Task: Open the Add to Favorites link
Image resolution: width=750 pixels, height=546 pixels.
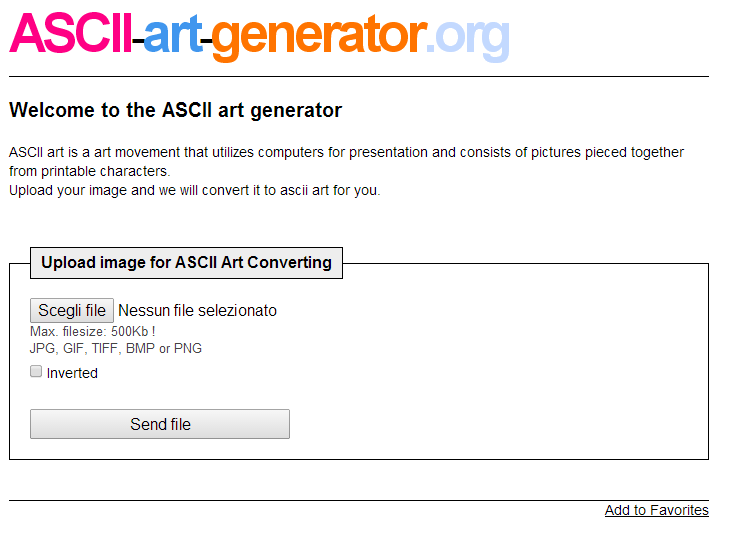Action: pyautogui.click(x=657, y=510)
